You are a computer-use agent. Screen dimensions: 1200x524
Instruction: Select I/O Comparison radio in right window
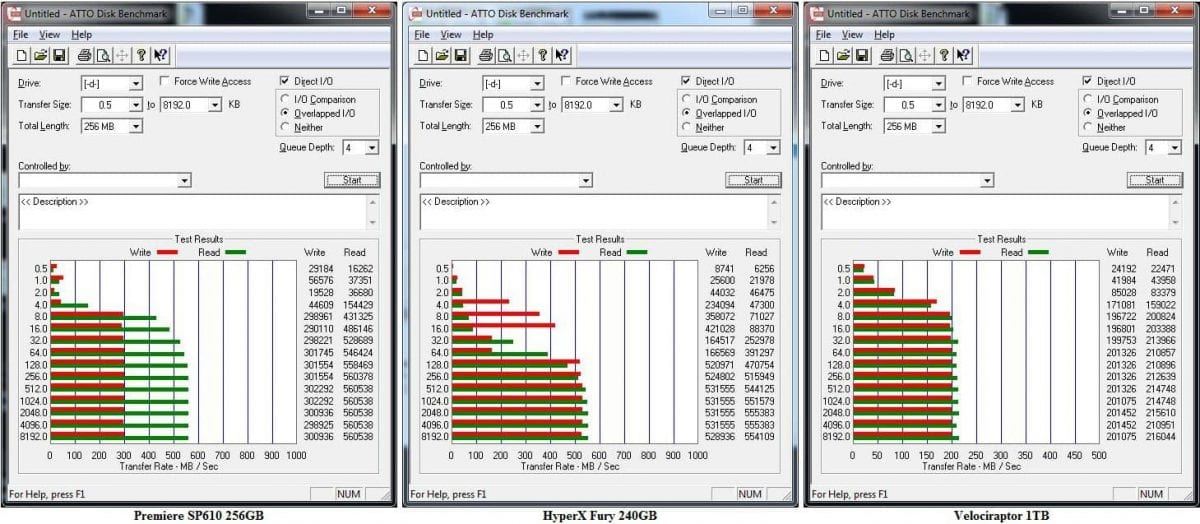(x=1088, y=100)
